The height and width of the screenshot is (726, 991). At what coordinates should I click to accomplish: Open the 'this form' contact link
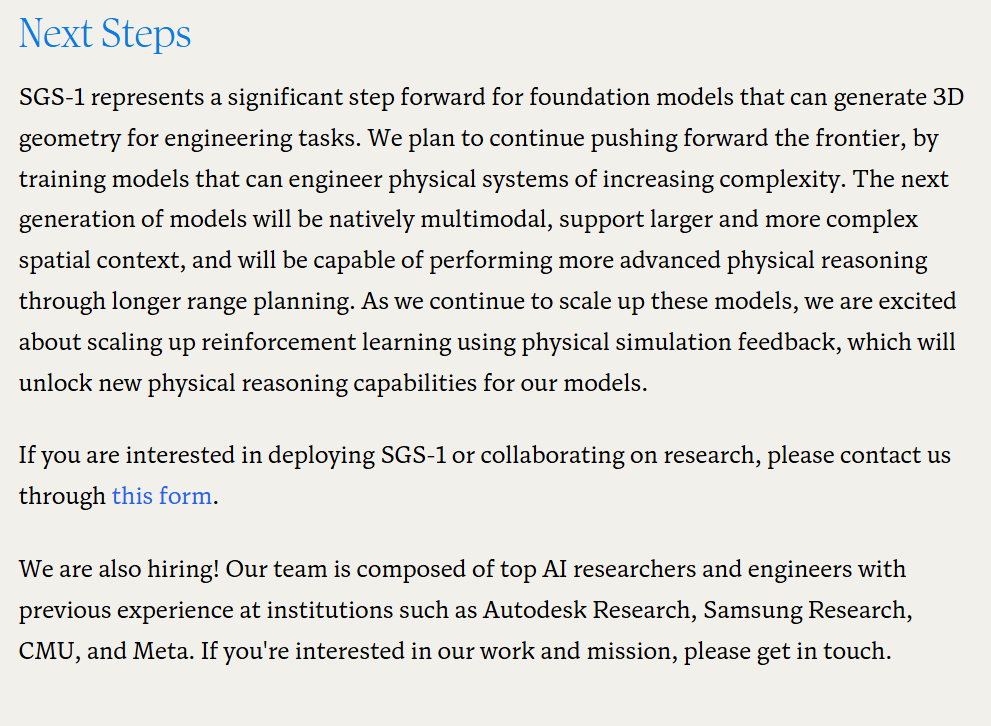pos(161,495)
